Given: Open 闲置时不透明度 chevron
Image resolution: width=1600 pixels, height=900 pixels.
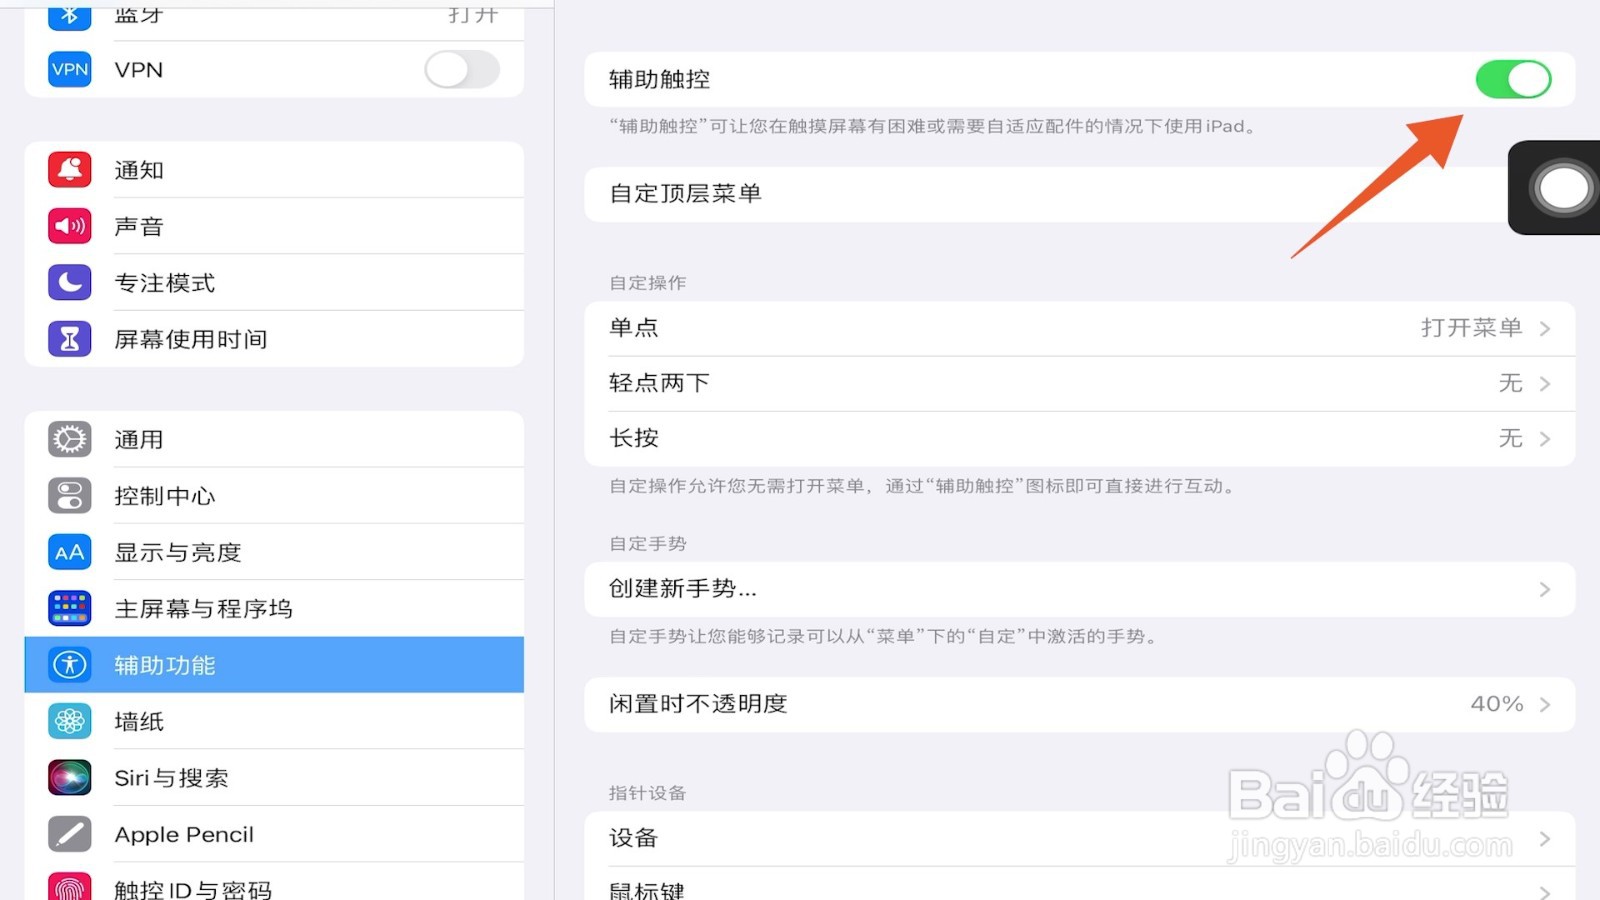Looking at the screenshot, I should [x=1545, y=704].
